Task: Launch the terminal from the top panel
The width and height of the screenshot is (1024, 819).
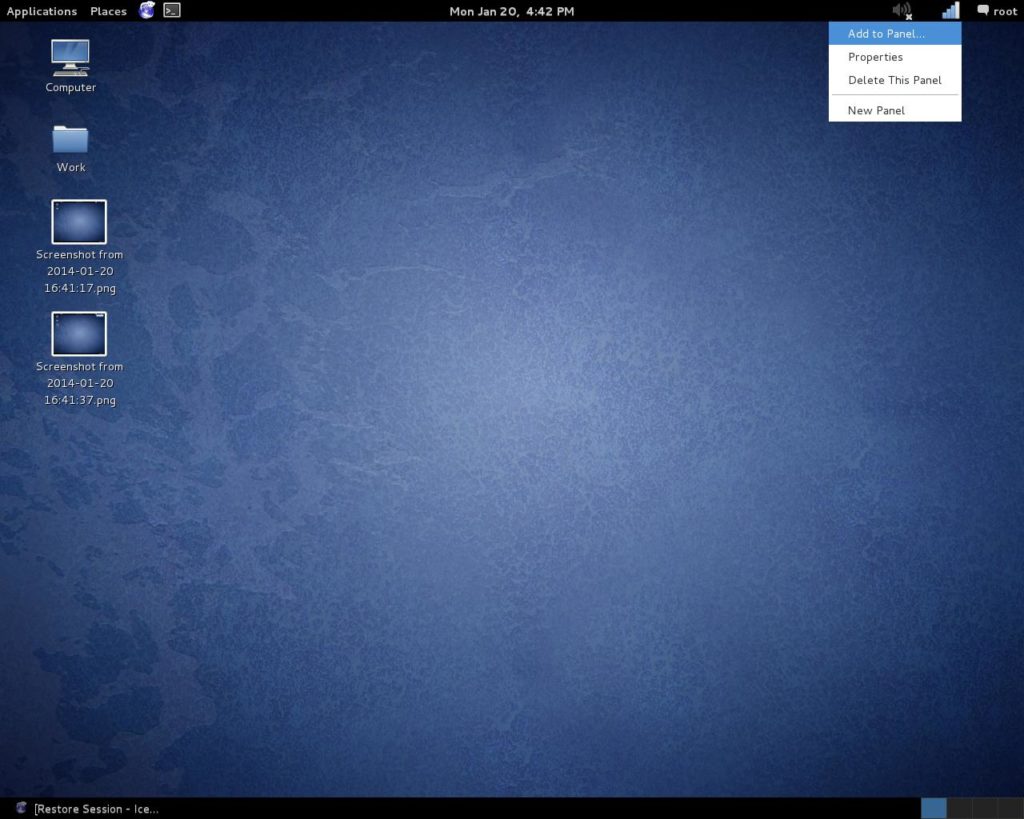Action: click(x=171, y=11)
